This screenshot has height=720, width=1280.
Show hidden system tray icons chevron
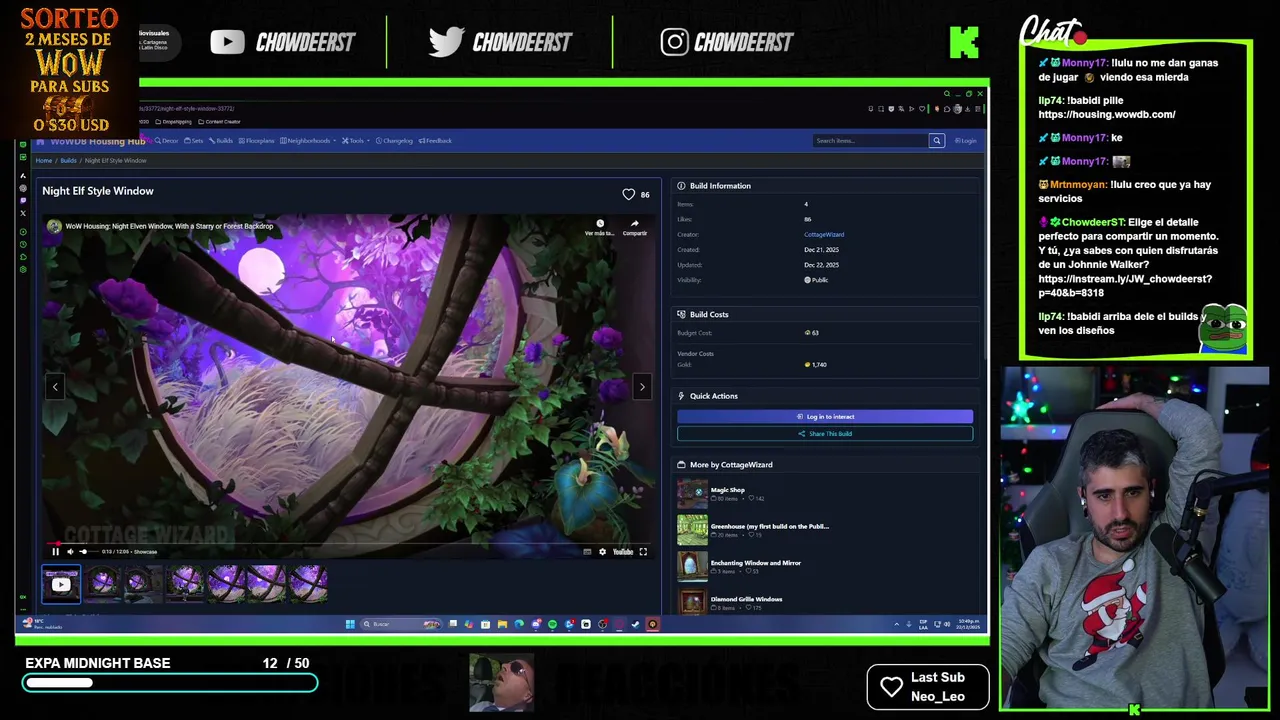(x=896, y=625)
